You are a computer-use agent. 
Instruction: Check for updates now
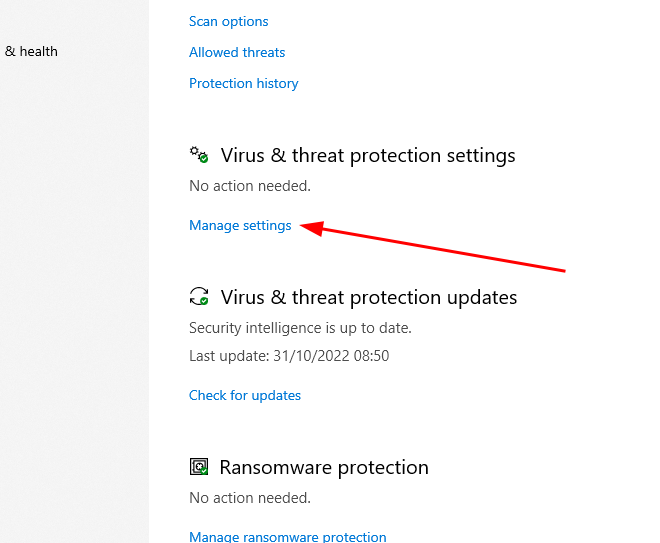[245, 395]
